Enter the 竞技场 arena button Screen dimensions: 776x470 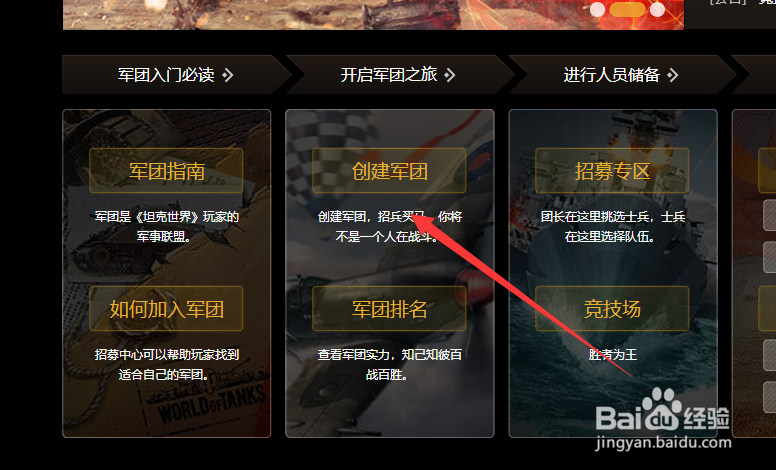(x=612, y=309)
